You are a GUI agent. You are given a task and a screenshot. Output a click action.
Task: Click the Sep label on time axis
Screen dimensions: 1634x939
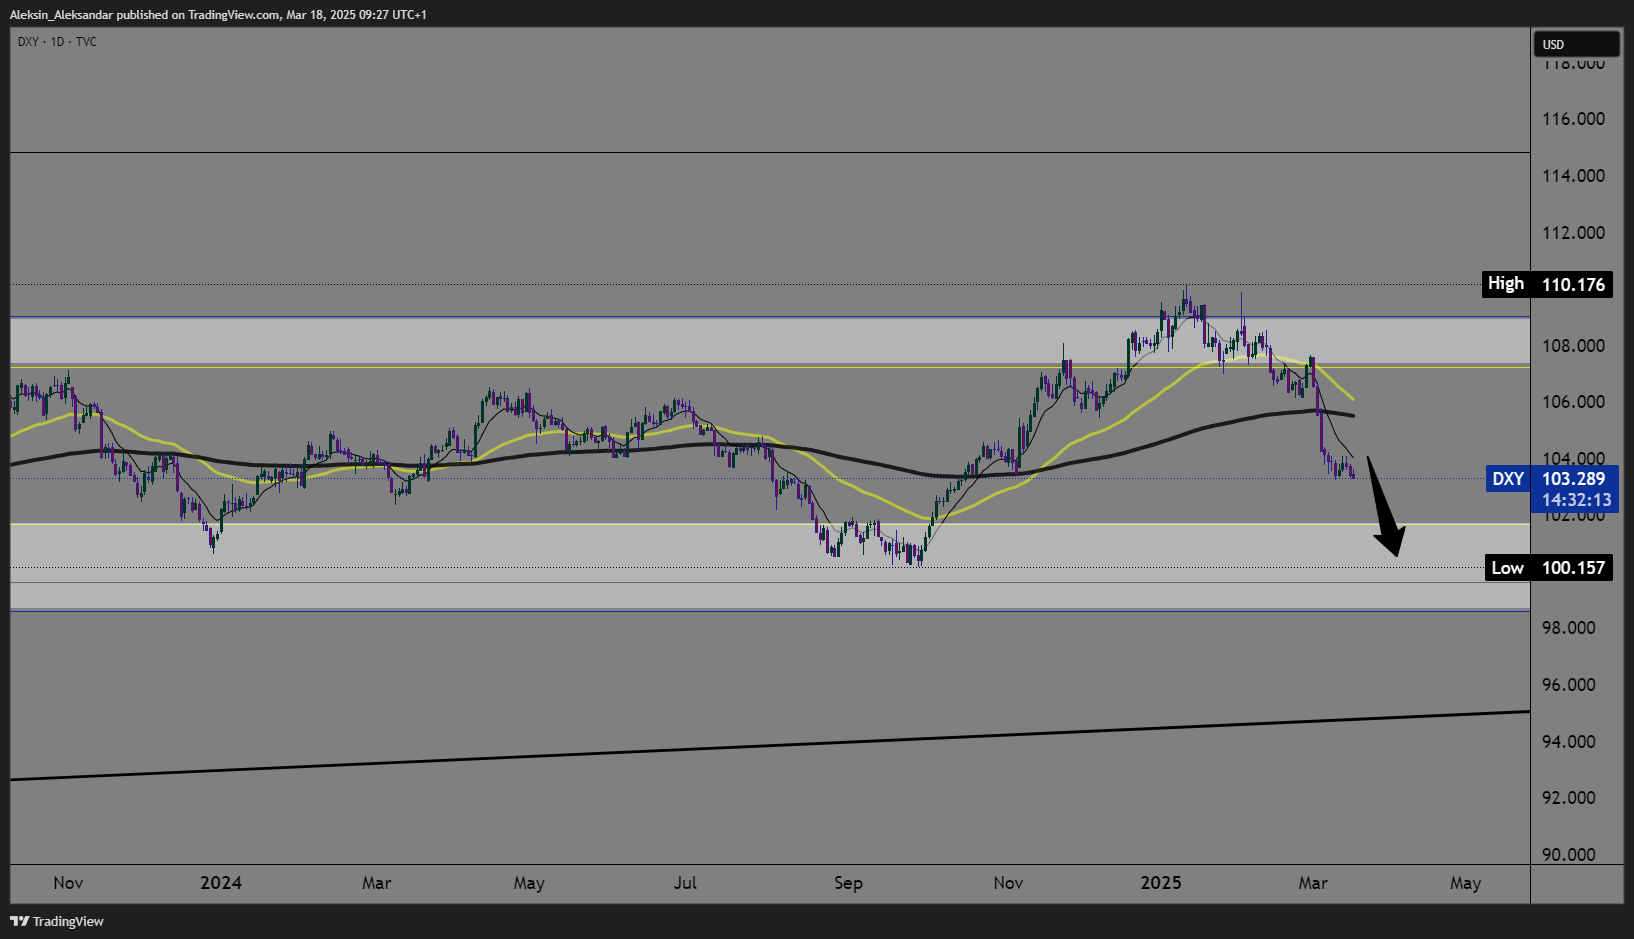(848, 883)
